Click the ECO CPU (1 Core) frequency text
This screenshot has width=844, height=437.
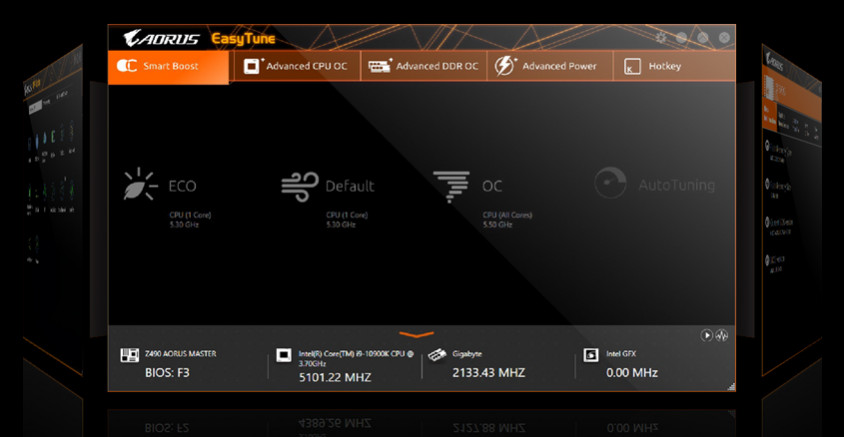click(190, 220)
